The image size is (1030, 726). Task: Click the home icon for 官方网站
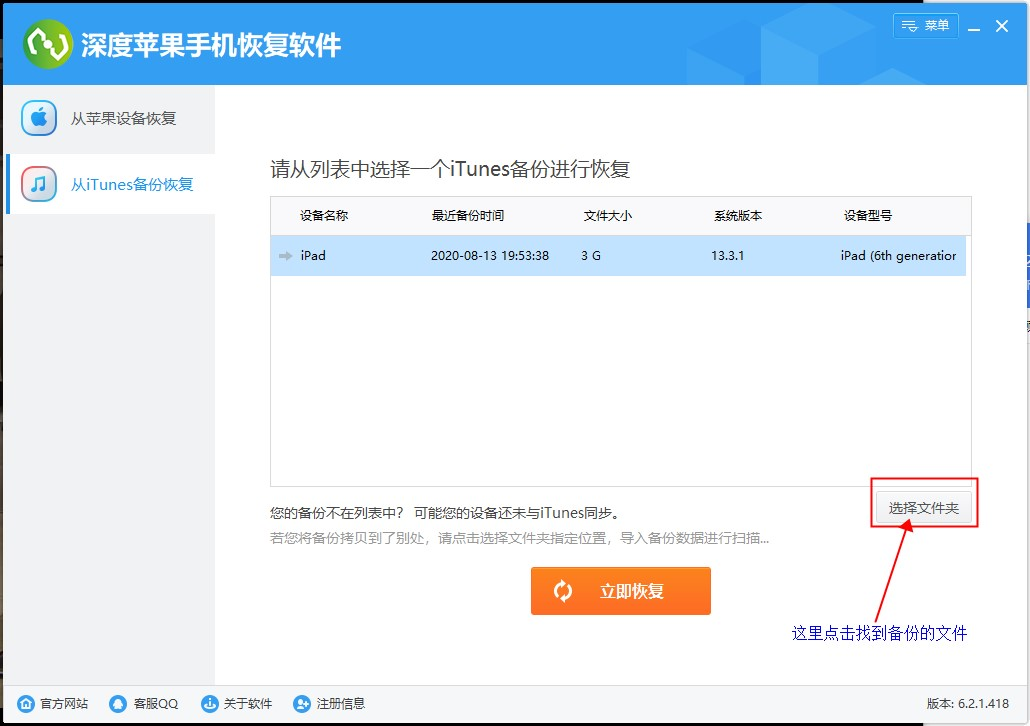click(26, 704)
